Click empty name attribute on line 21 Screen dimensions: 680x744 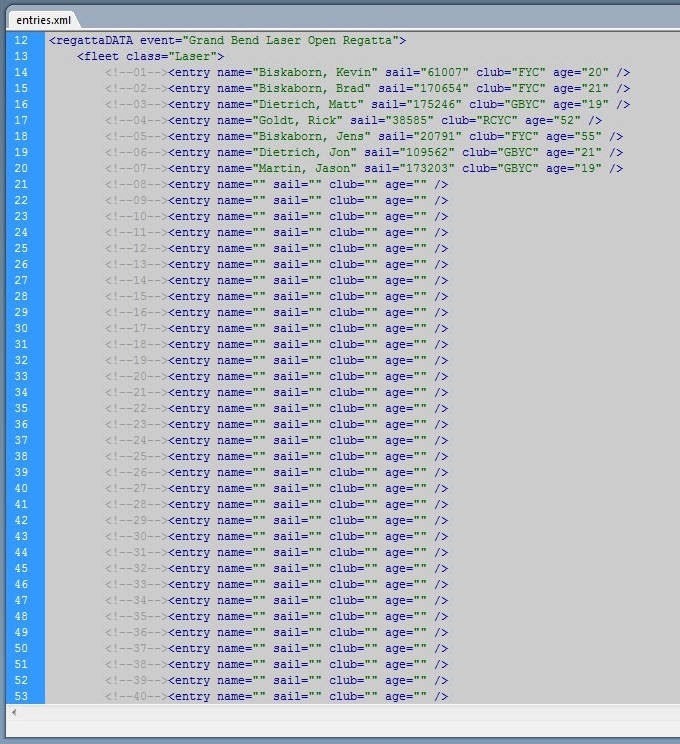[242, 185]
